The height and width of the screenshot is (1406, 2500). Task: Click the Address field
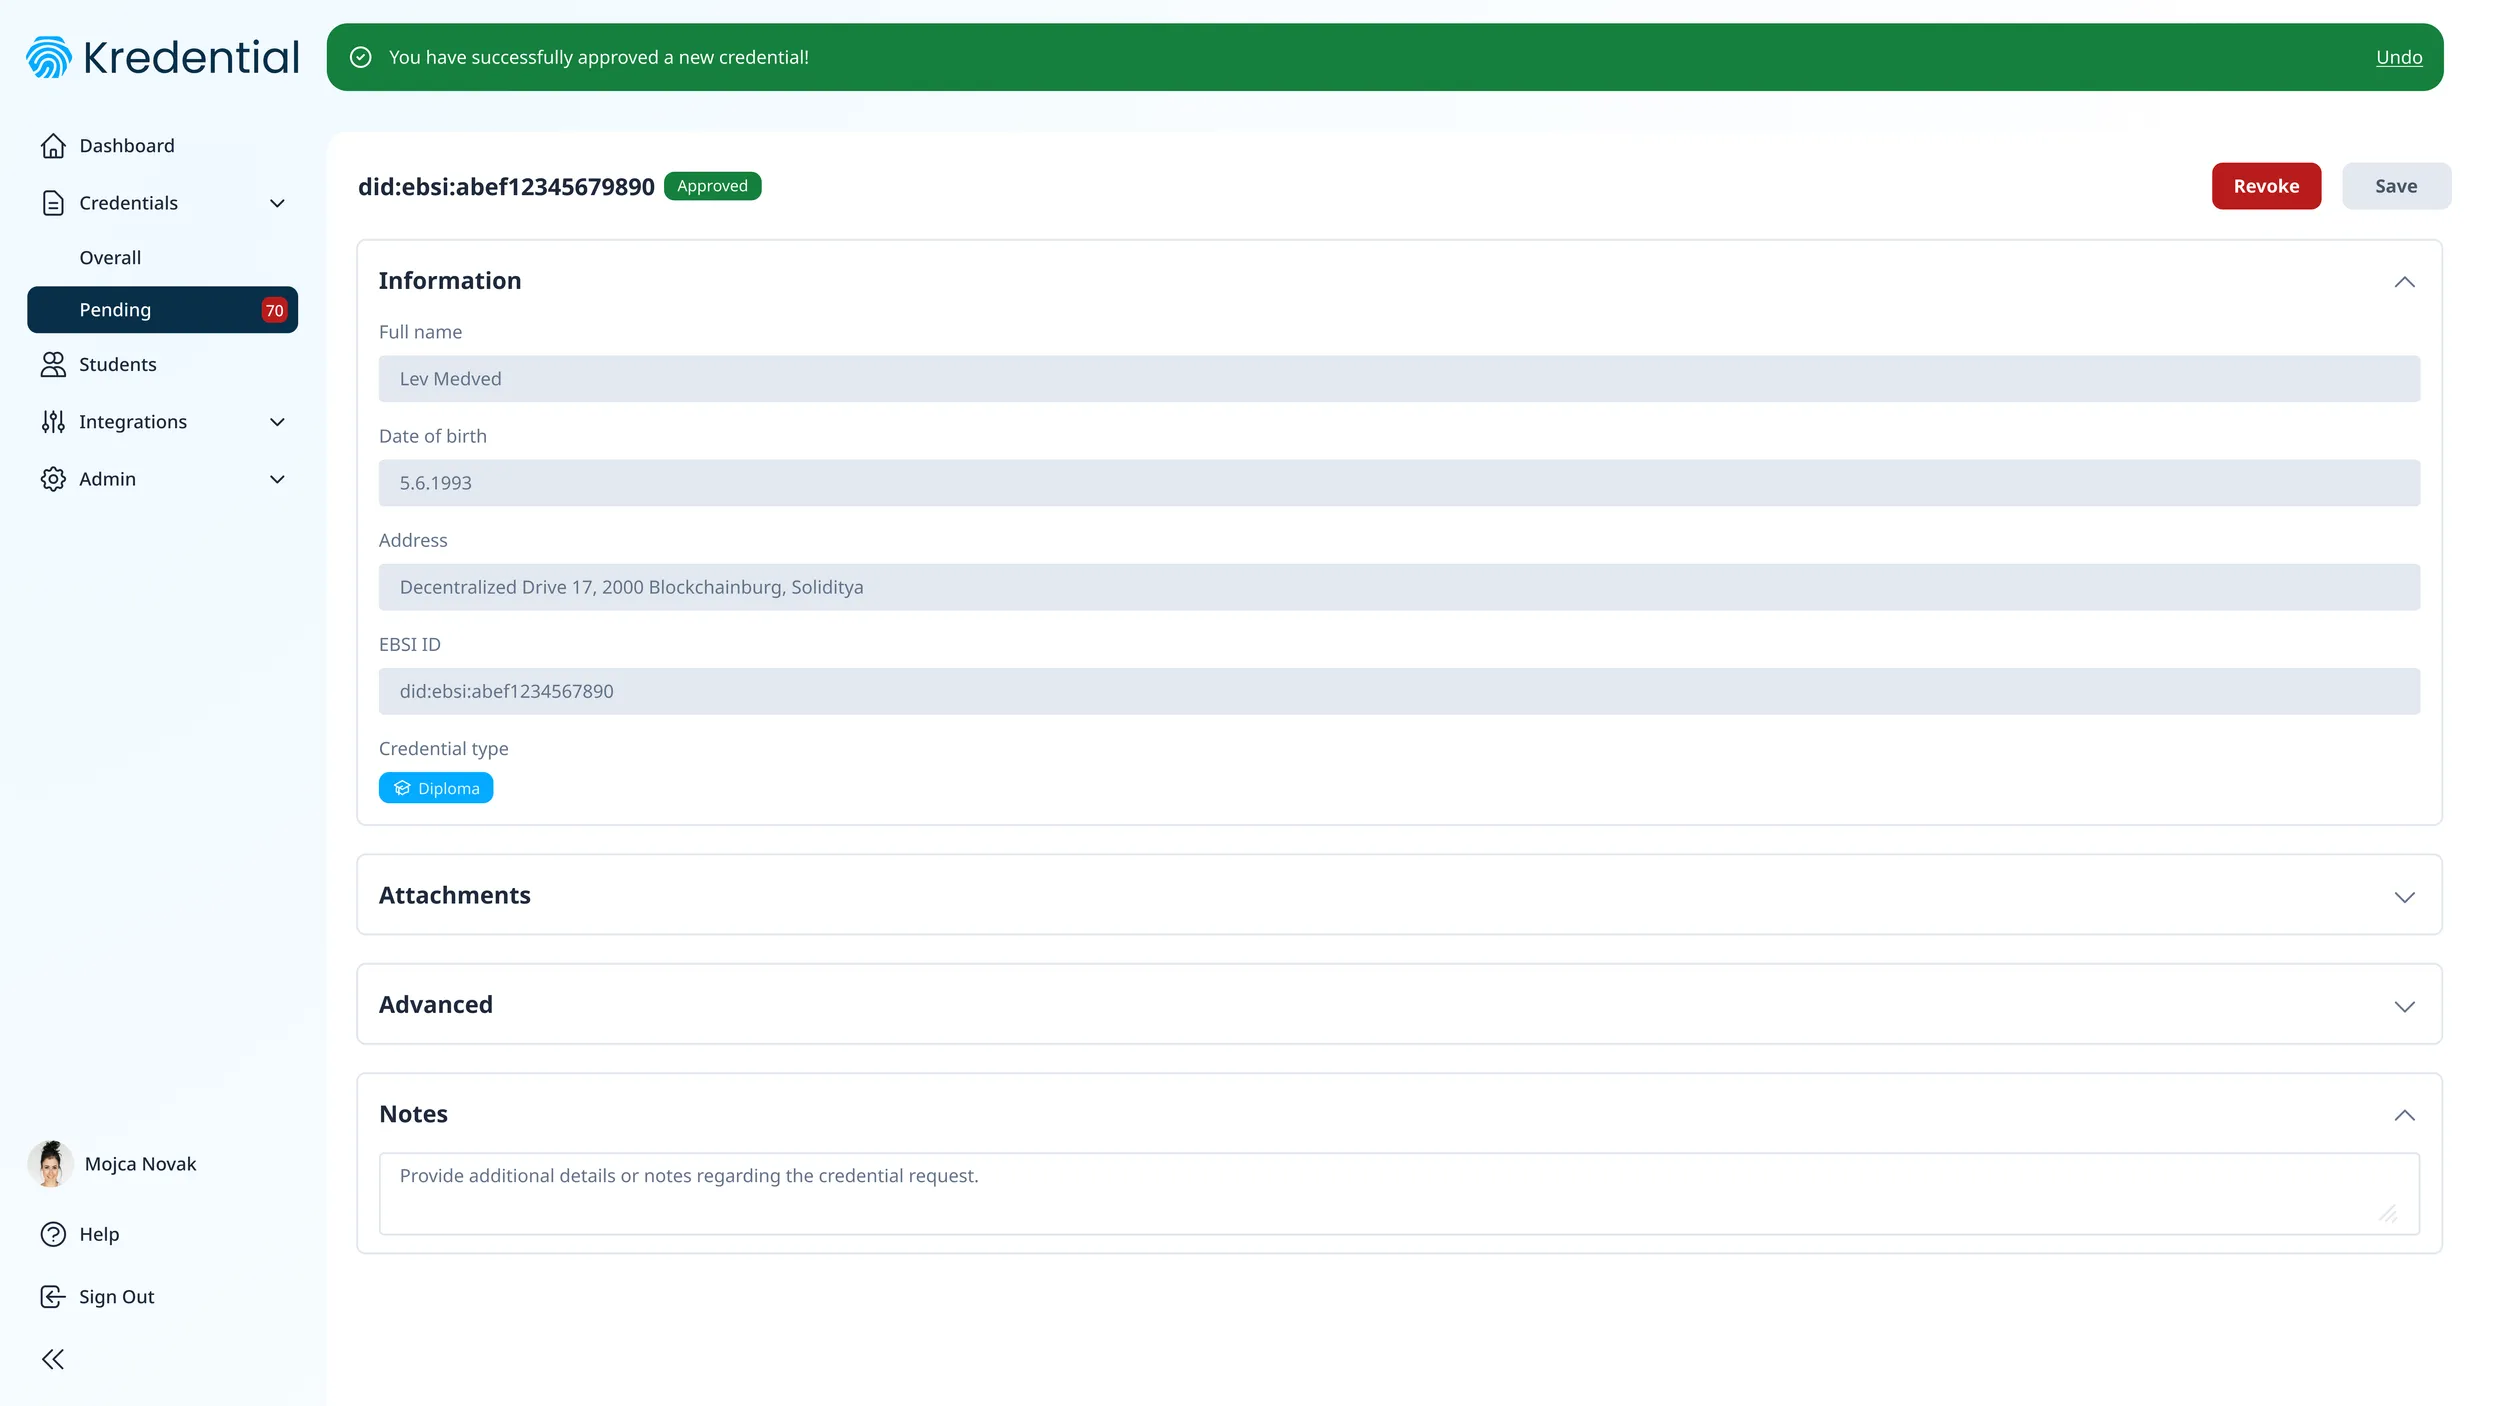tap(1399, 587)
